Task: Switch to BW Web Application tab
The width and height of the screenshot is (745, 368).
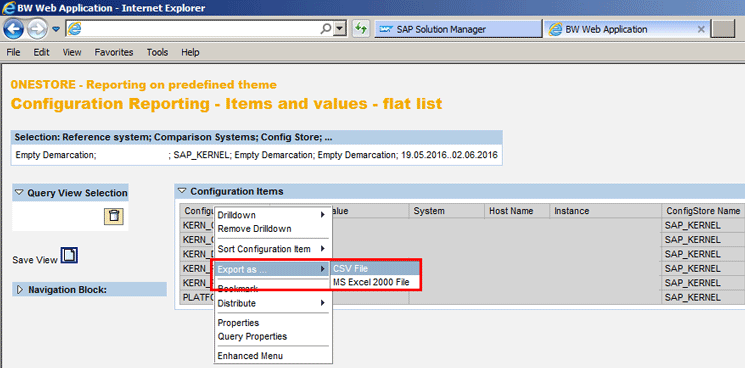Action: [x=626, y=29]
